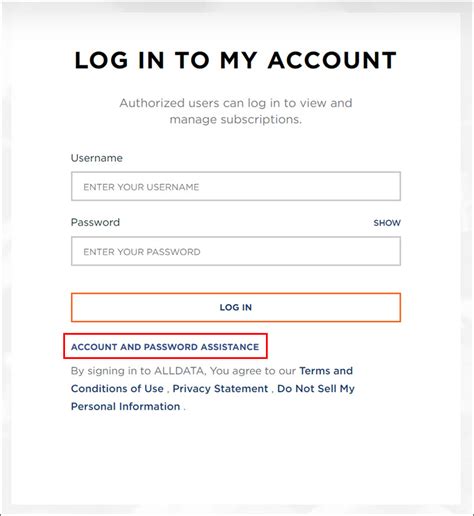Toggle SHOW to reveal the password
This screenshot has width=474, height=516.
pyautogui.click(x=387, y=223)
